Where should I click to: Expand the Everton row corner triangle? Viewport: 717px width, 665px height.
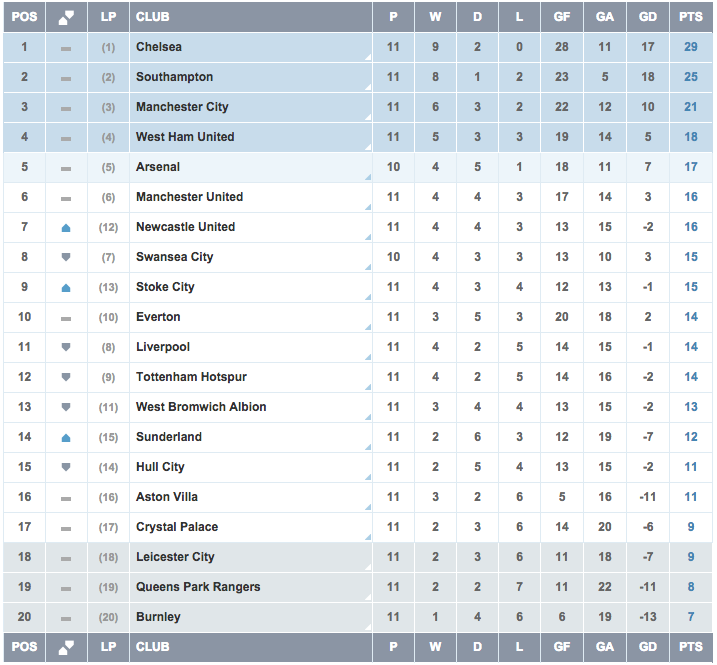[369, 327]
